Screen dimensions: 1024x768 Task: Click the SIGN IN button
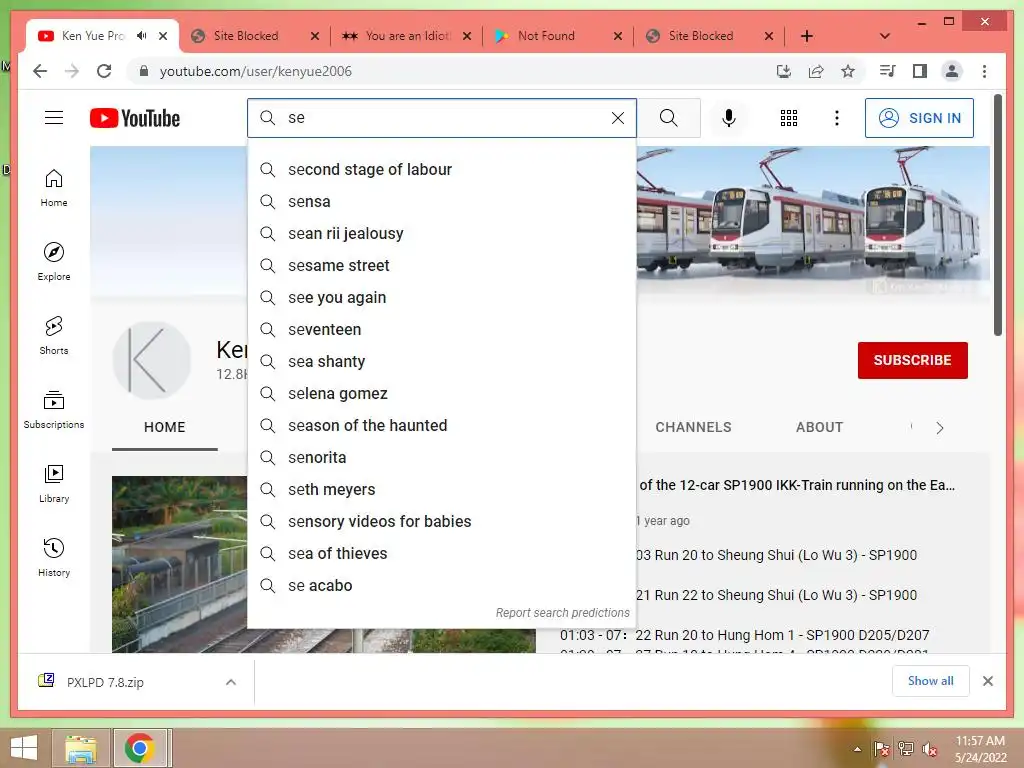click(x=919, y=118)
